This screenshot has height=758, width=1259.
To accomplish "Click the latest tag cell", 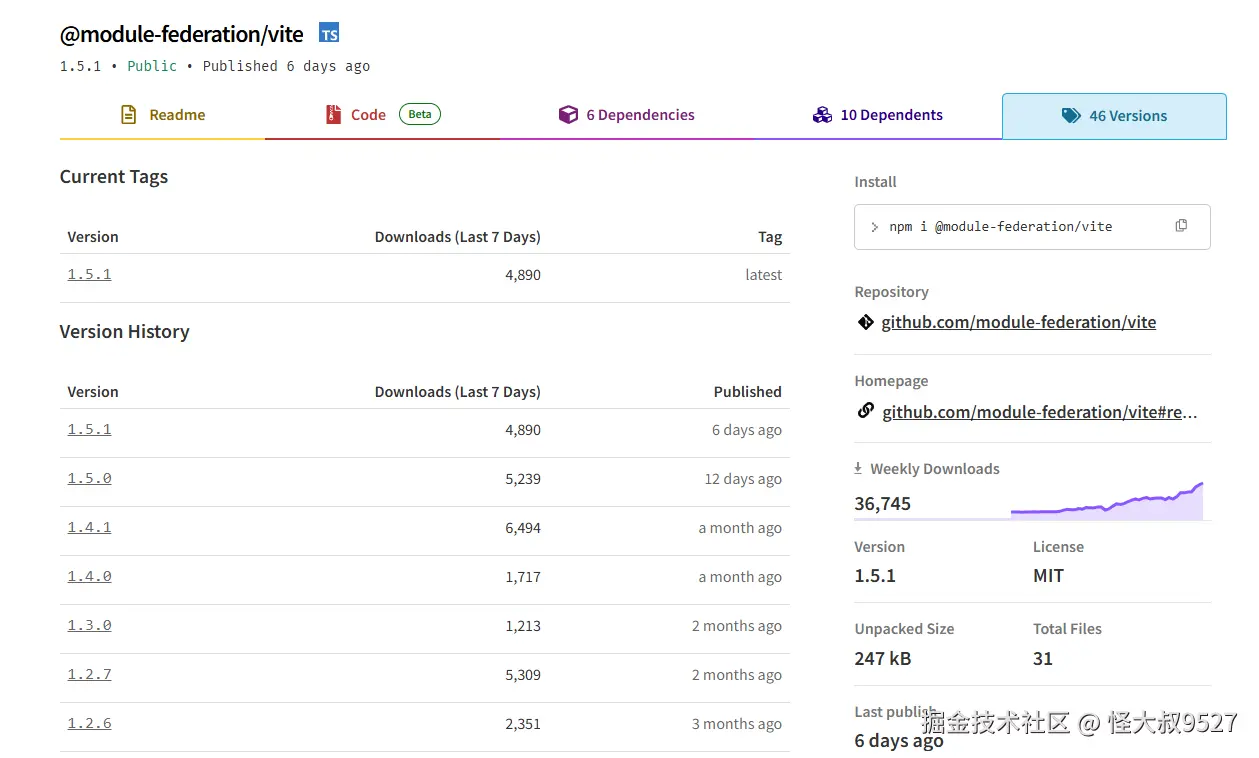I will [x=763, y=275].
